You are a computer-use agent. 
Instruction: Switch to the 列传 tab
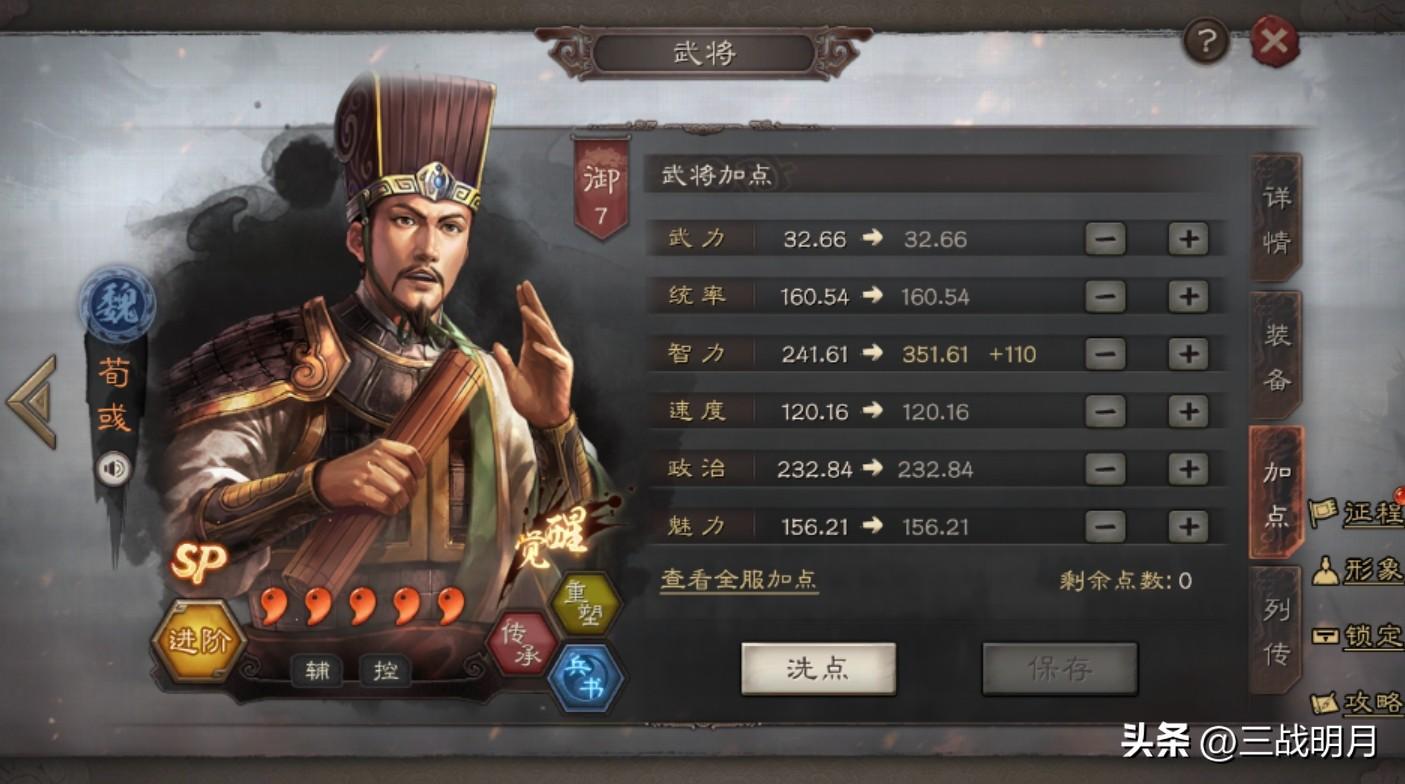pos(1276,631)
